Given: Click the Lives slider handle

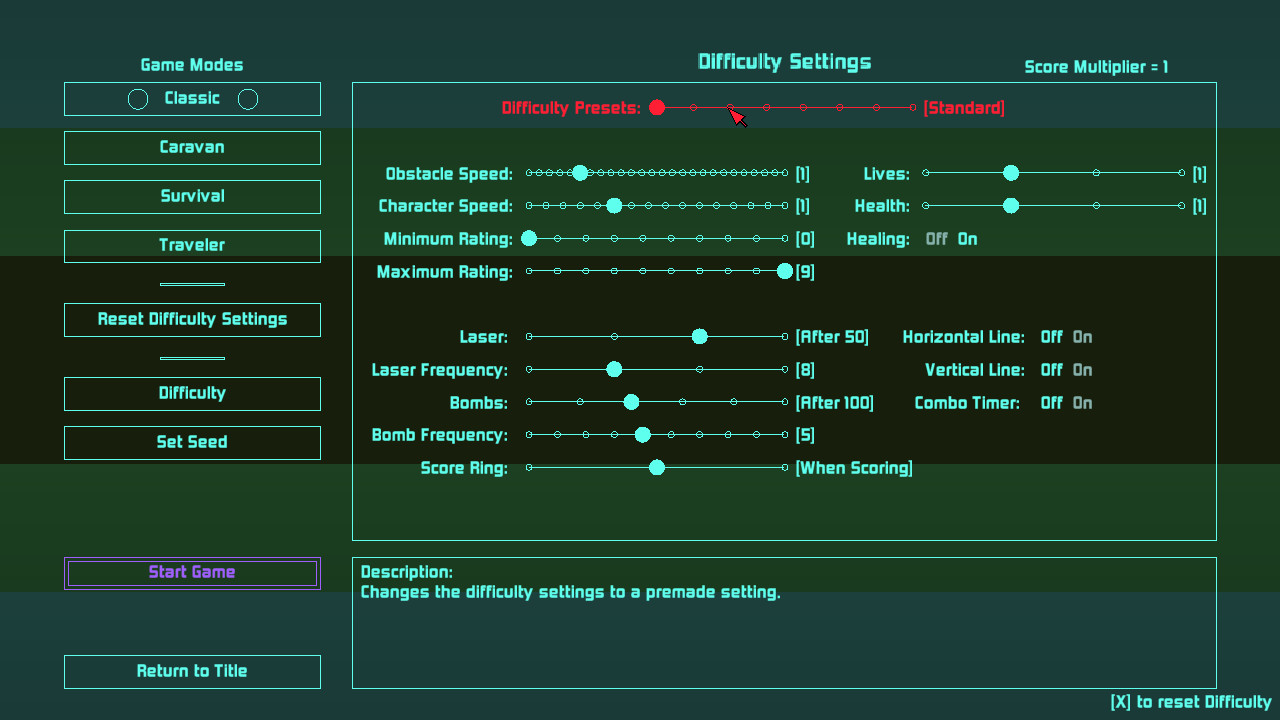Looking at the screenshot, I should point(1011,174).
